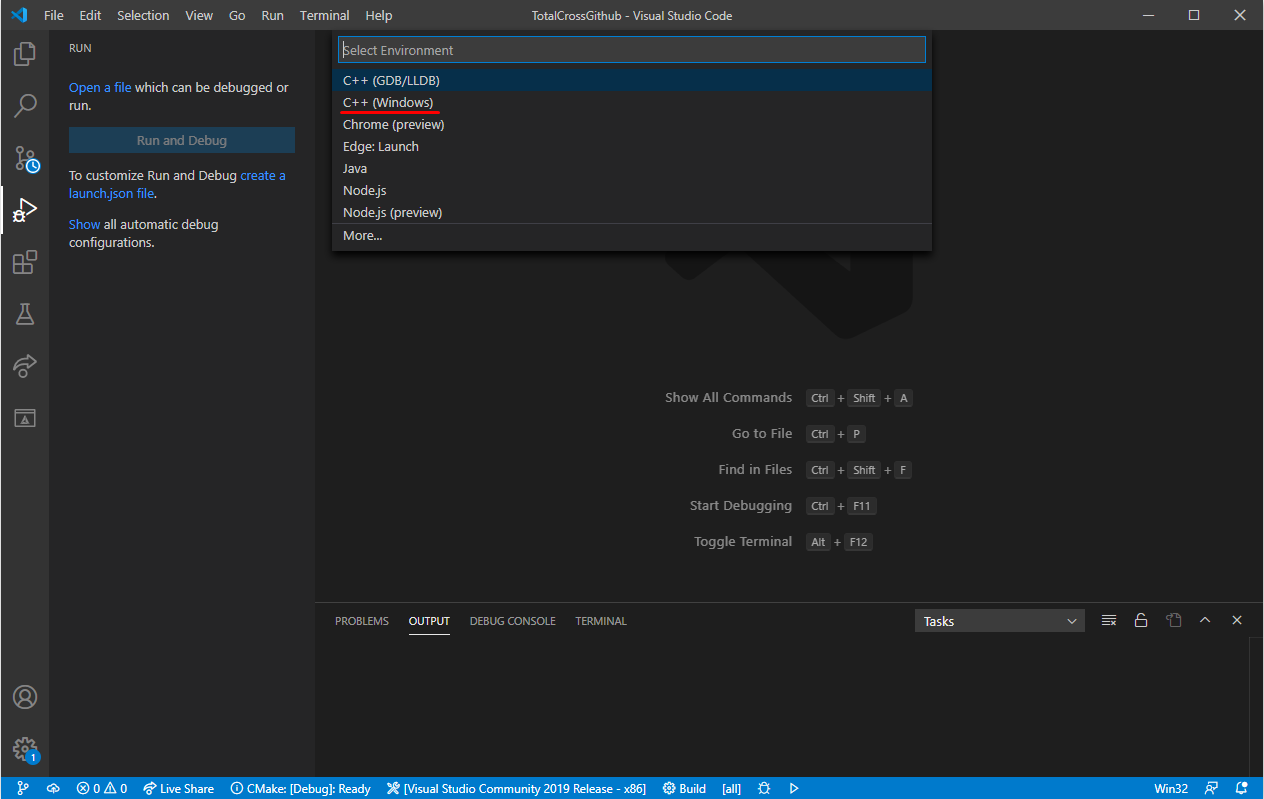Screen dimensions: 1264x799
Task: Switch to the DEBUG CONSOLE tab
Action: pos(512,621)
